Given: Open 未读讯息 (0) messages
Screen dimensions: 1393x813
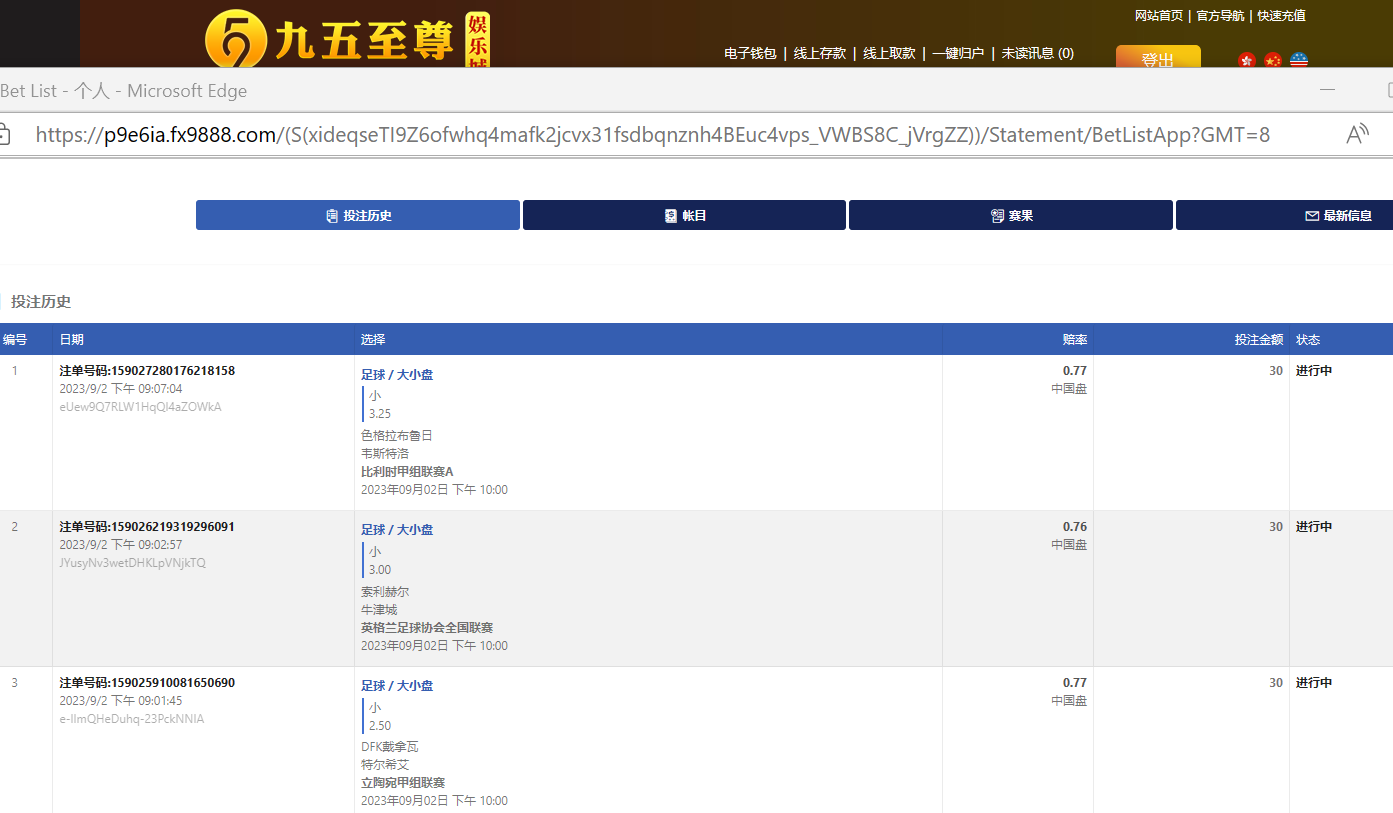Looking at the screenshot, I should tap(1038, 53).
